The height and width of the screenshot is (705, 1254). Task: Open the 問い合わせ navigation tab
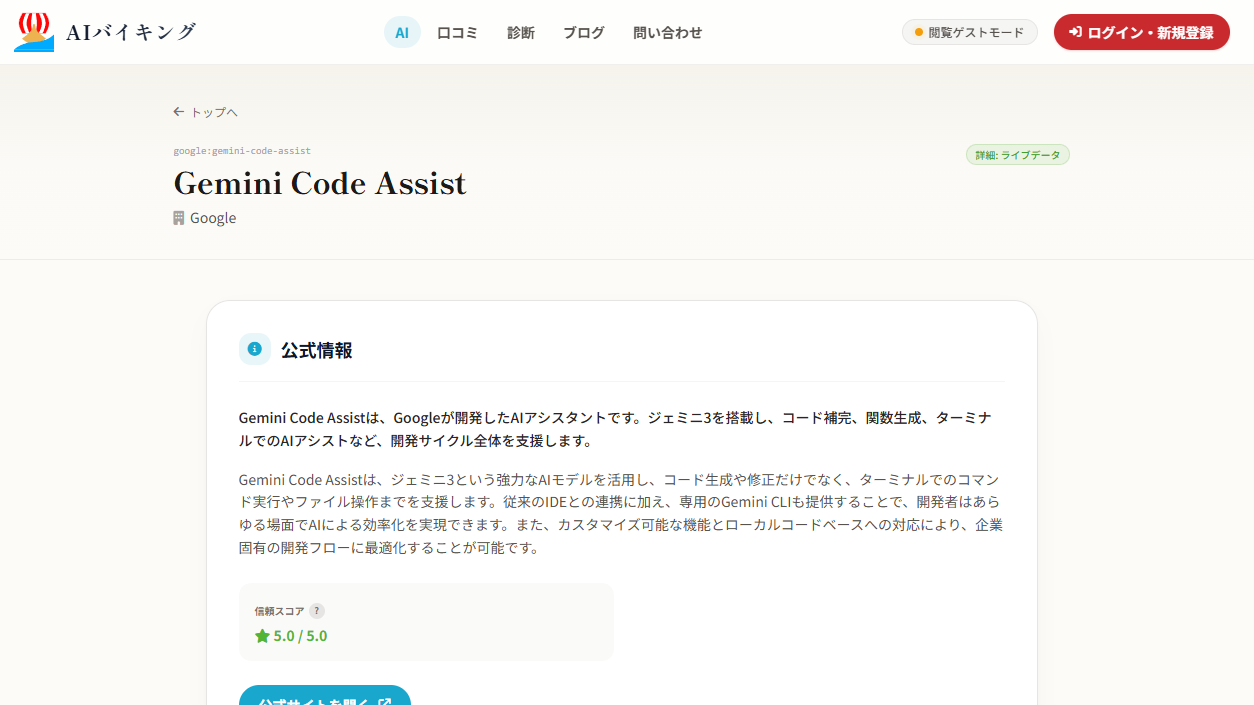668,32
